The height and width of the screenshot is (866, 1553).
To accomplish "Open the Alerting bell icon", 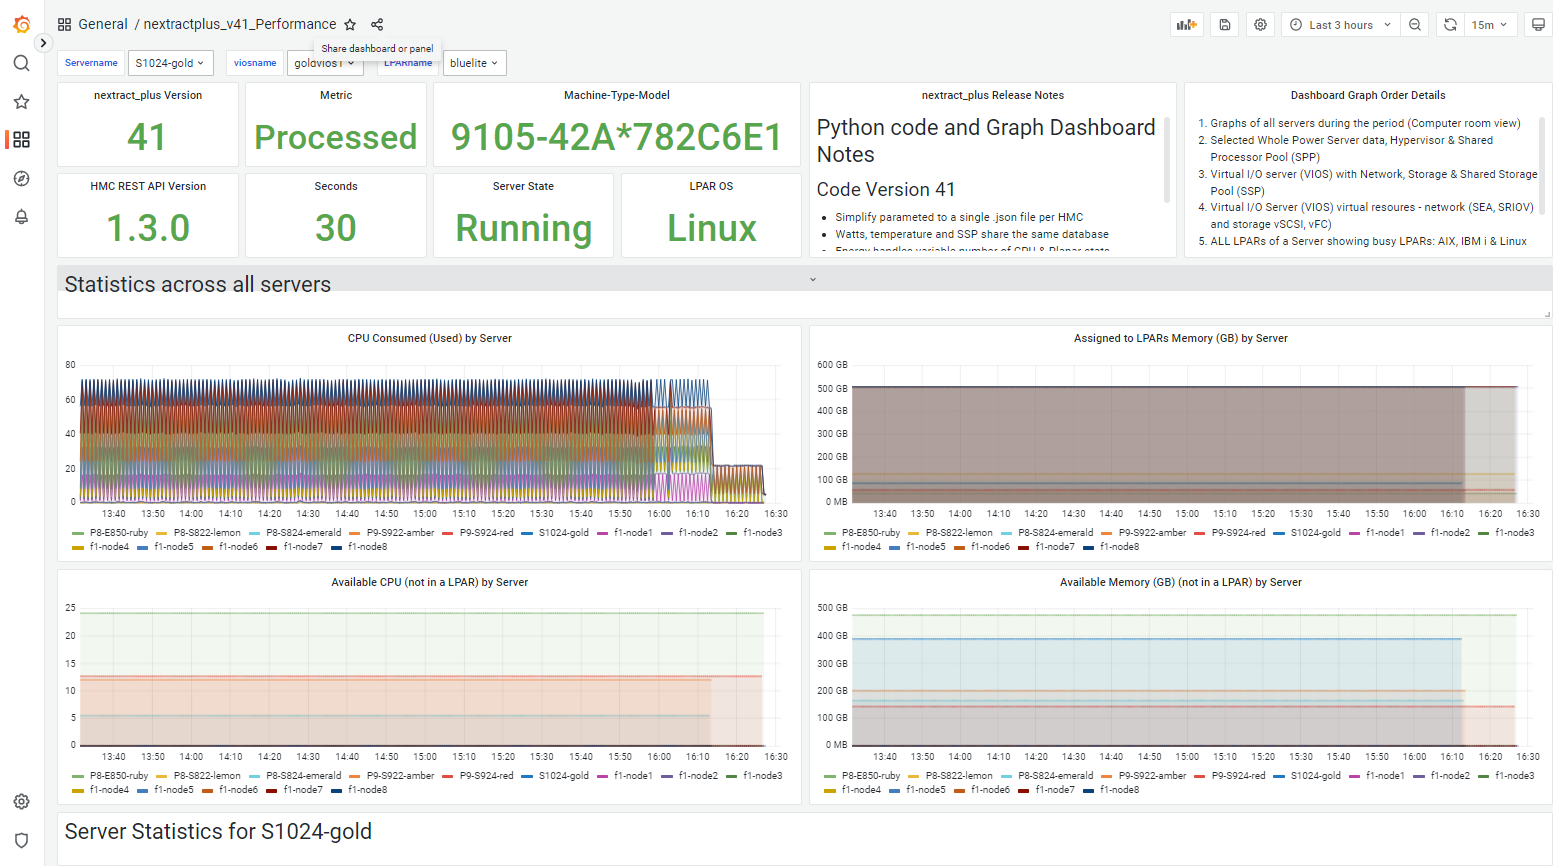I will (x=21, y=217).
